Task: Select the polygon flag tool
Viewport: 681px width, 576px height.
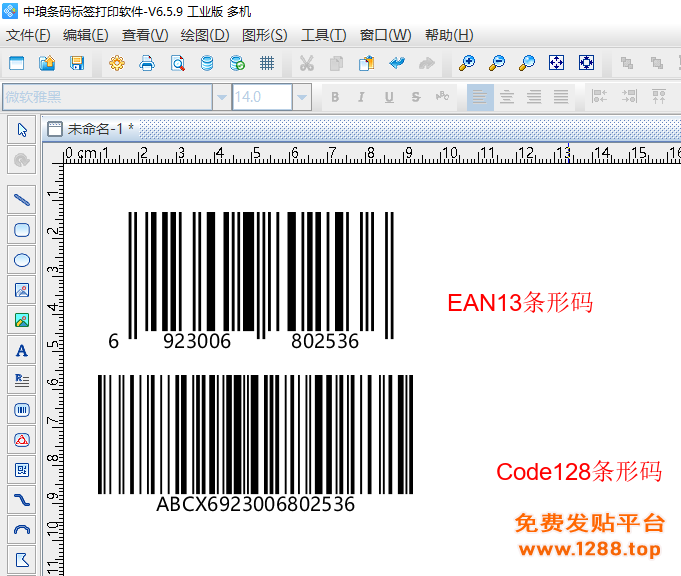Action: 22,560
